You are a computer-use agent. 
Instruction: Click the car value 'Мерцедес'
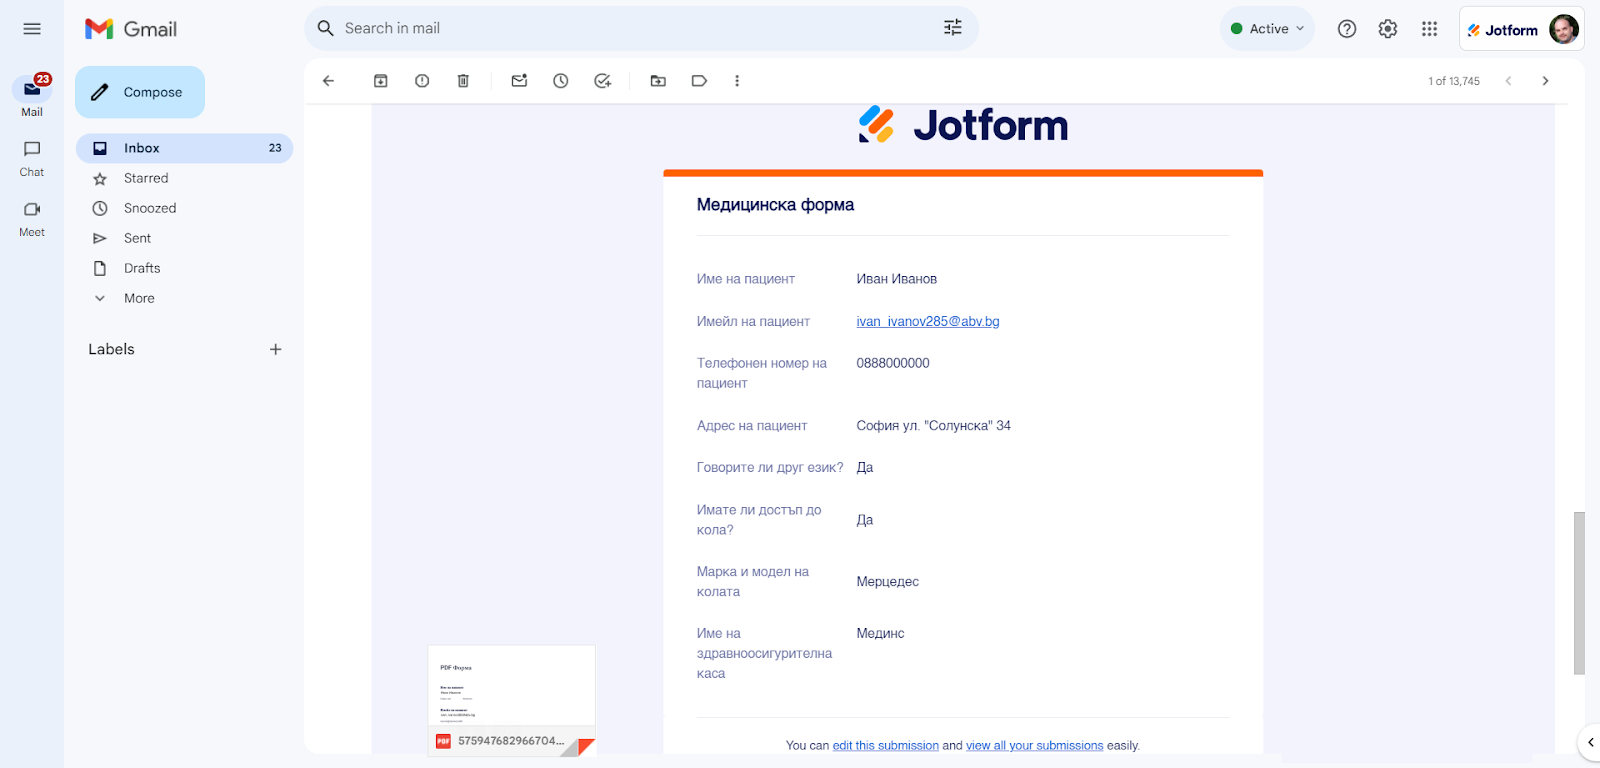[887, 582]
